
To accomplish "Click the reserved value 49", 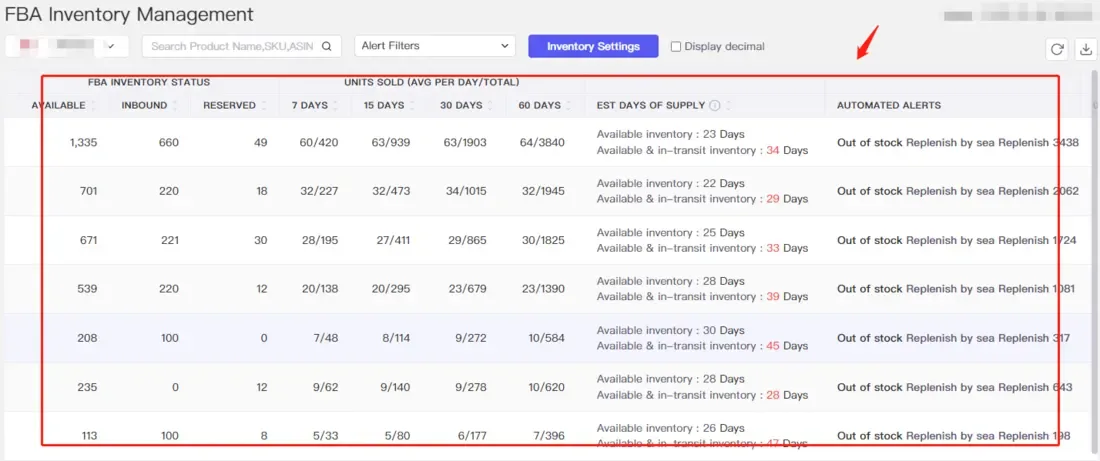I will [x=261, y=142].
